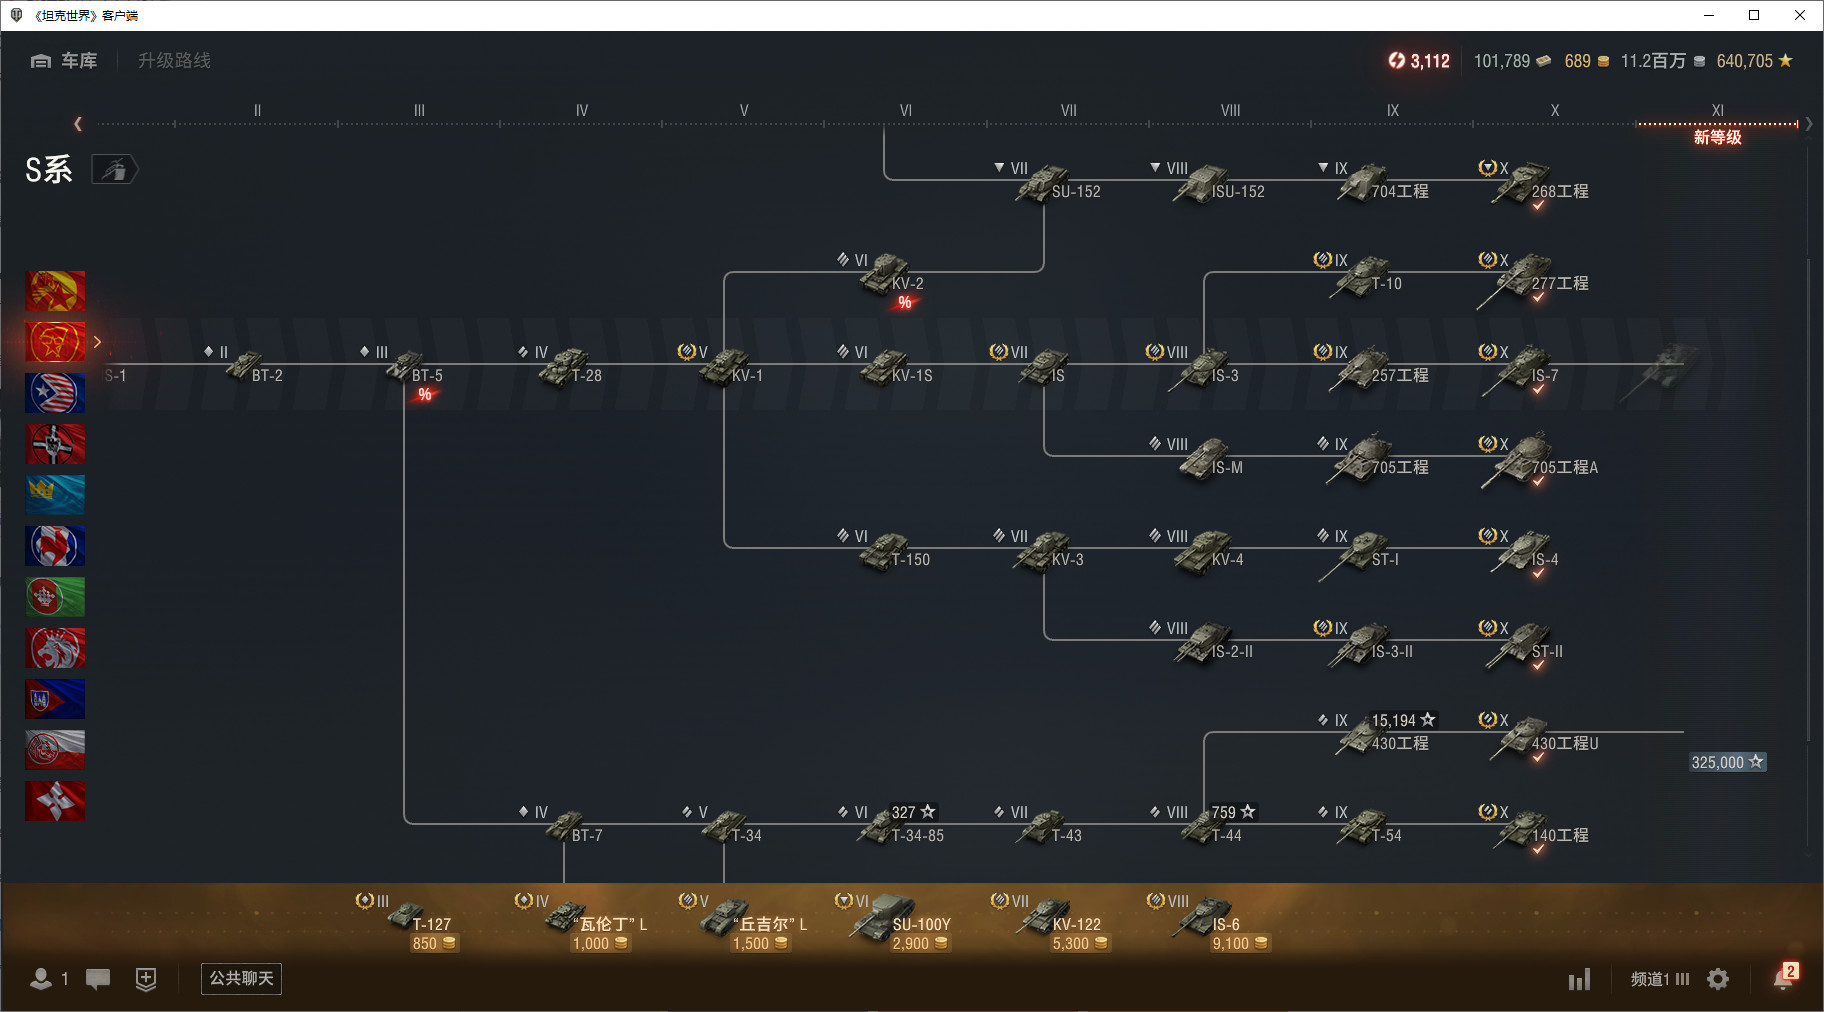1824x1012 pixels.
Task: Open notifications bell icon
Action: click(x=1784, y=978)
